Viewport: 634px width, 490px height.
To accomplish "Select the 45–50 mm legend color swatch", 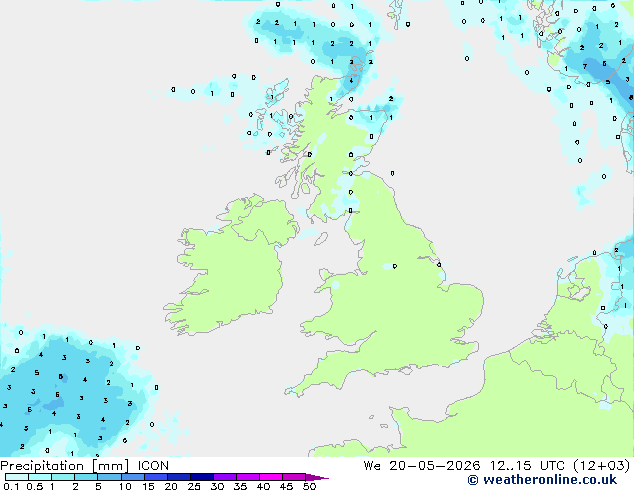I will pyautogui.click(x=294, y=477).
